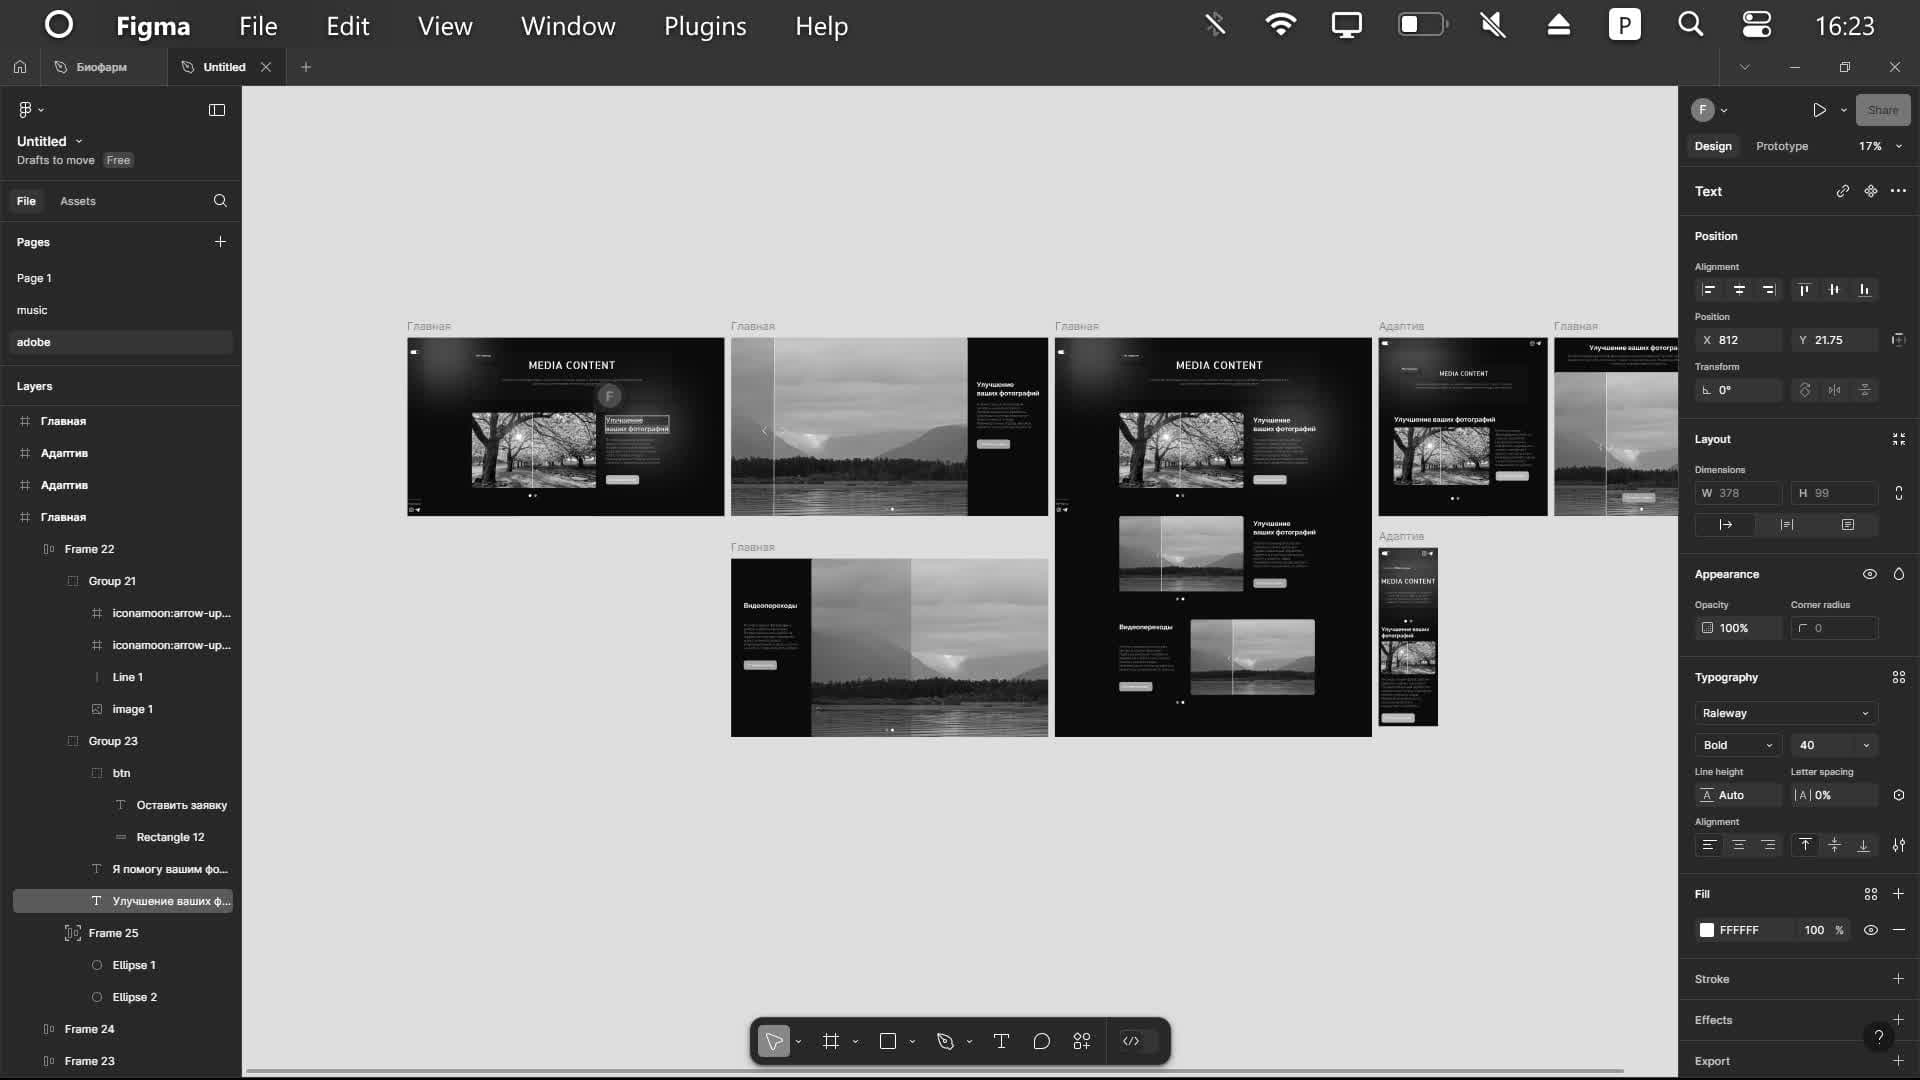Viewport: 1920px width, 1080px height.
Task: Open the Plugins menu
Action: coord(705,26)
